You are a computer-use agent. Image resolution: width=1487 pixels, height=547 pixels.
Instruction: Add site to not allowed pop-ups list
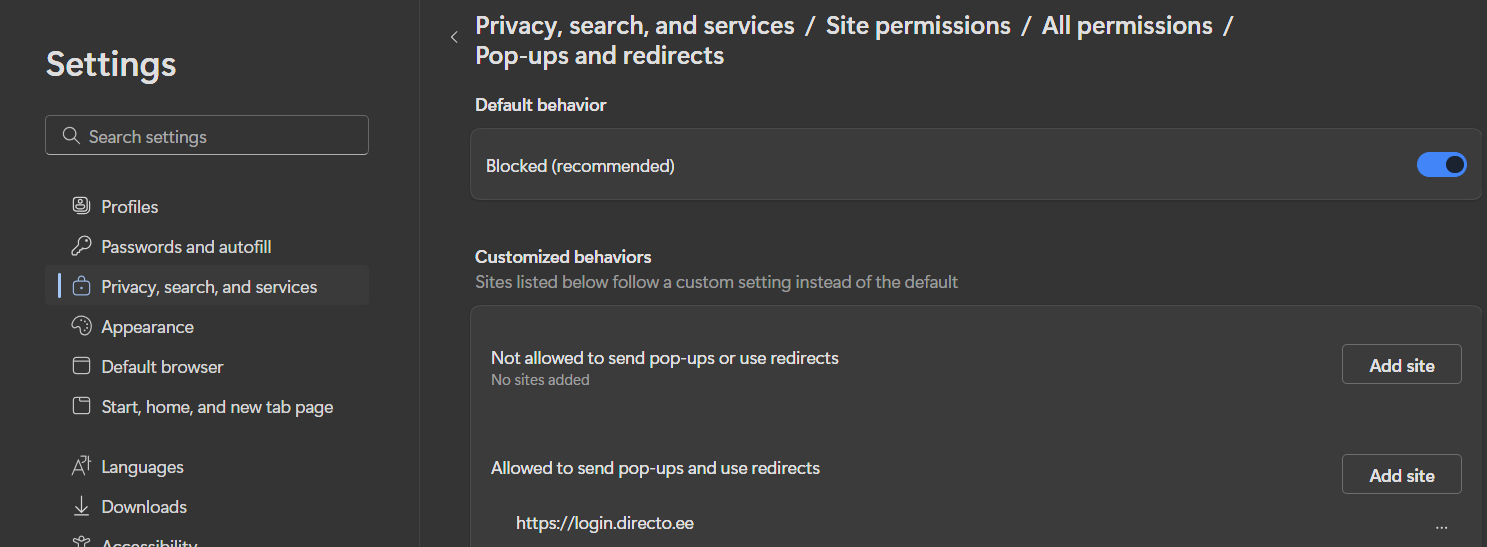[1401, 365]
